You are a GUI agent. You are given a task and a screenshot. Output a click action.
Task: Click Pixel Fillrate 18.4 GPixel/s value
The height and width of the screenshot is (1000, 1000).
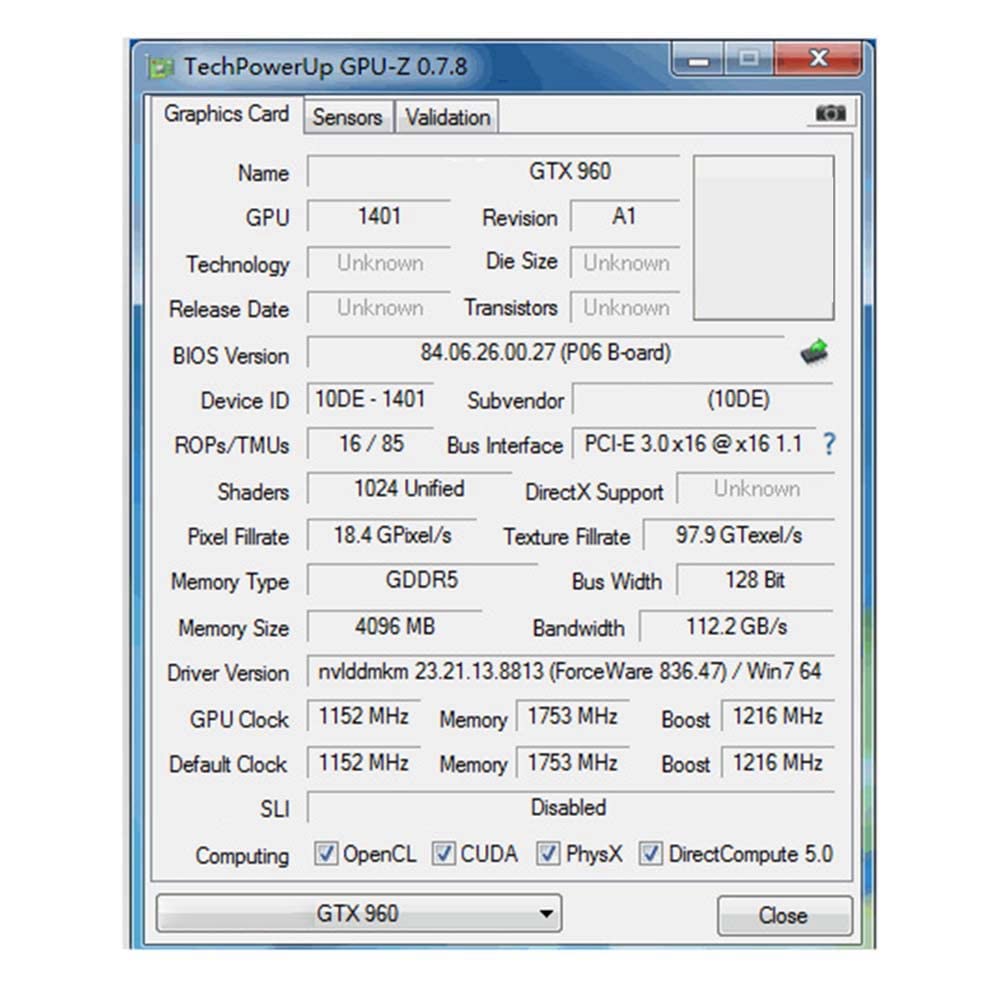coord(392,534)
